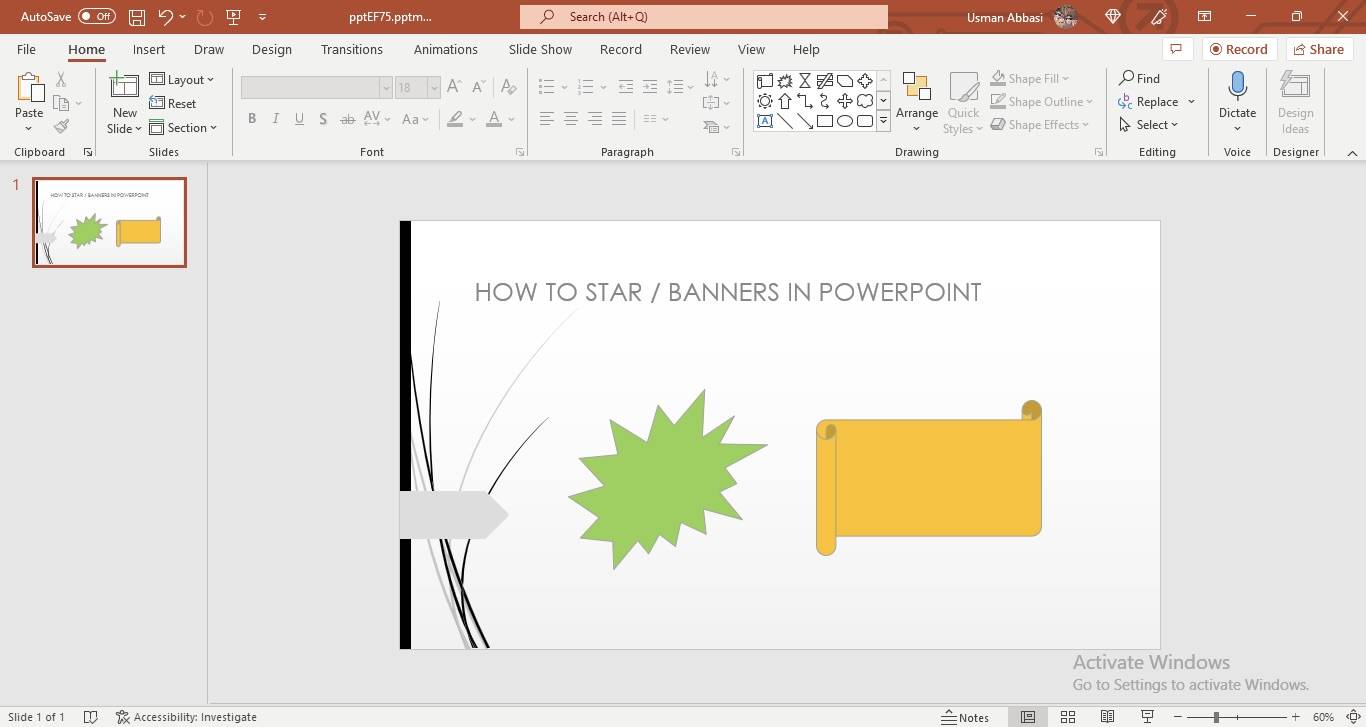The width and height of the screenshot is (1366, 727).
Task: Click the font color A button
Action: (x=494, y=119)
